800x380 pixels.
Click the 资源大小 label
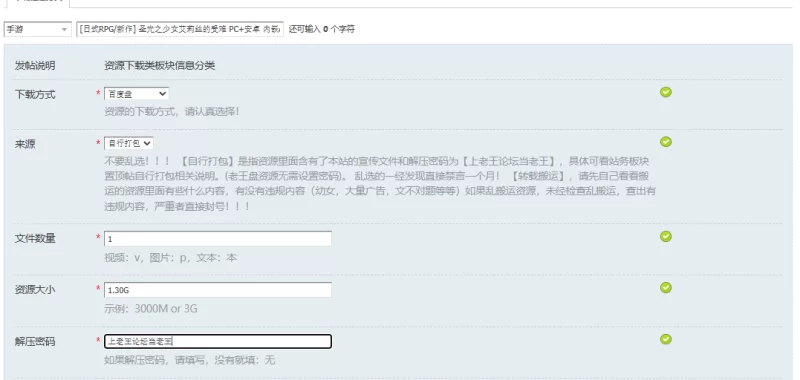tap(35, 290)
